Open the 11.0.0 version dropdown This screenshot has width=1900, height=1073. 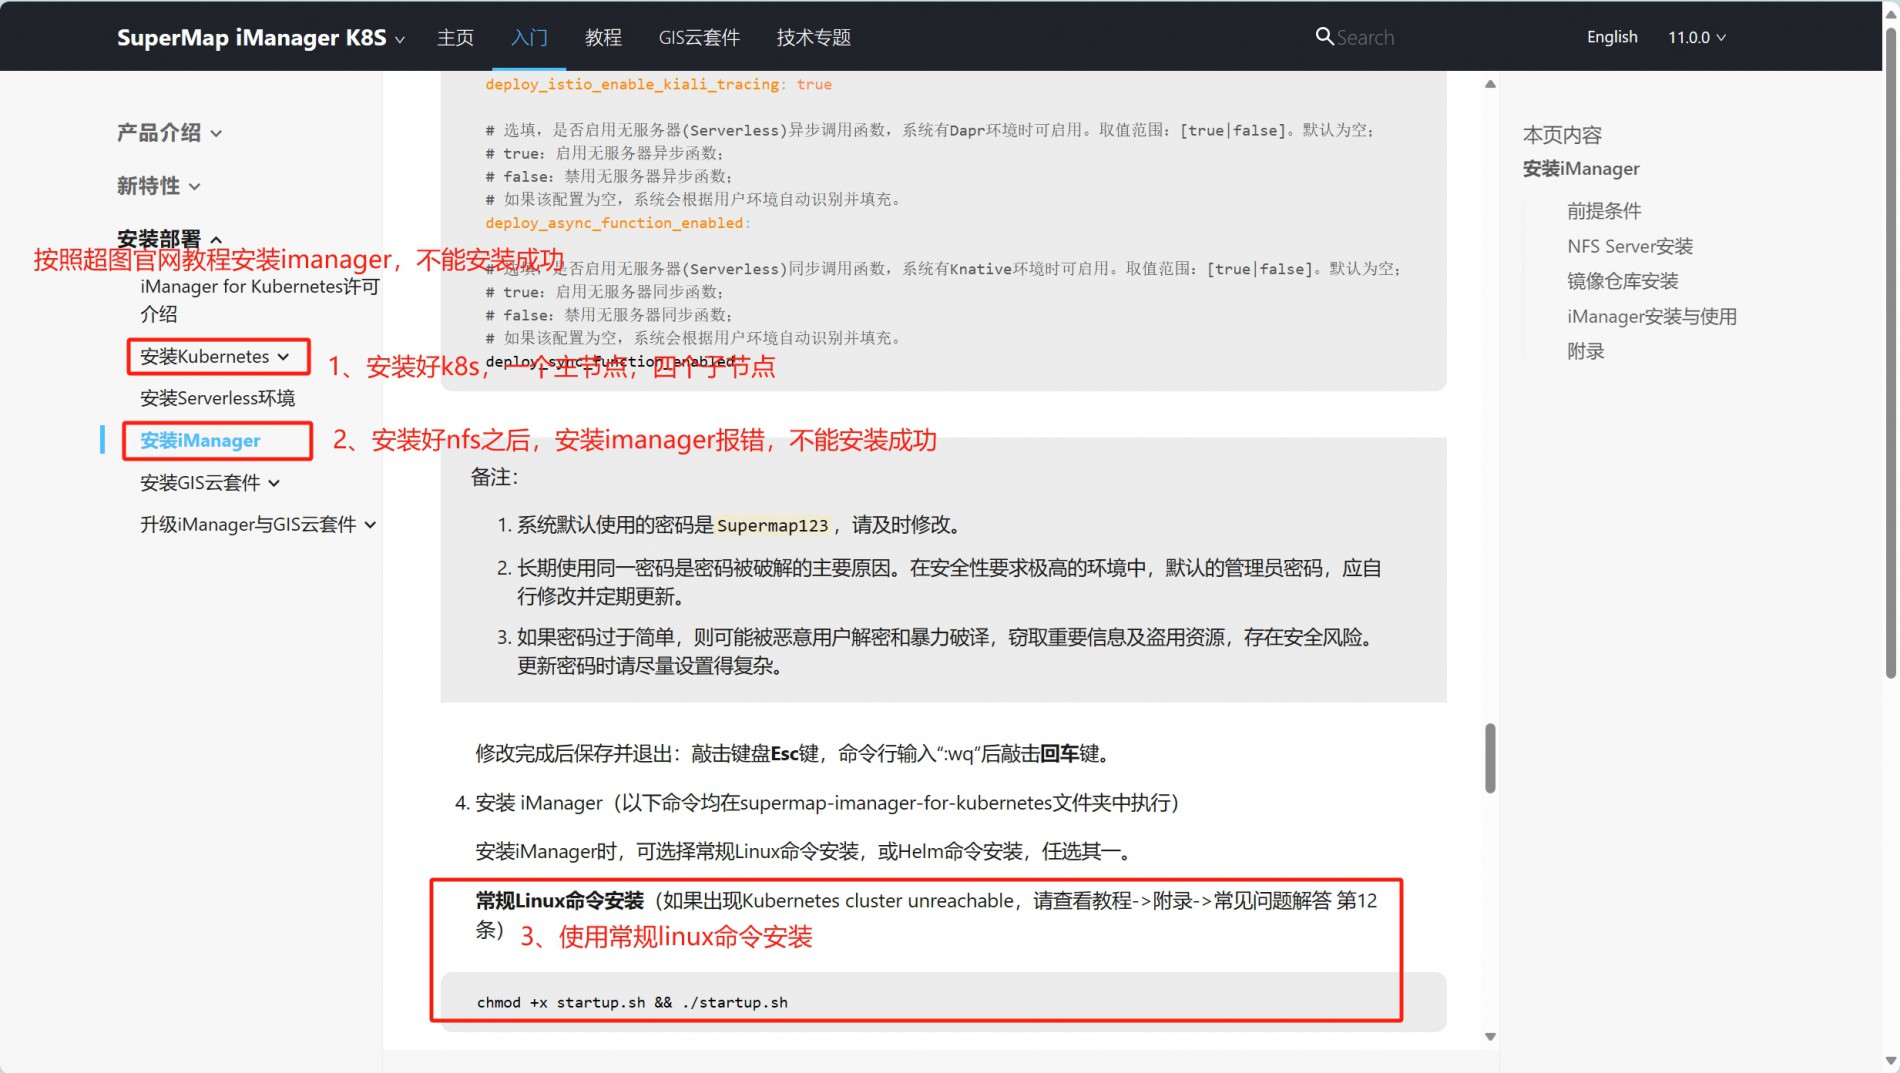pos(1697,37)
